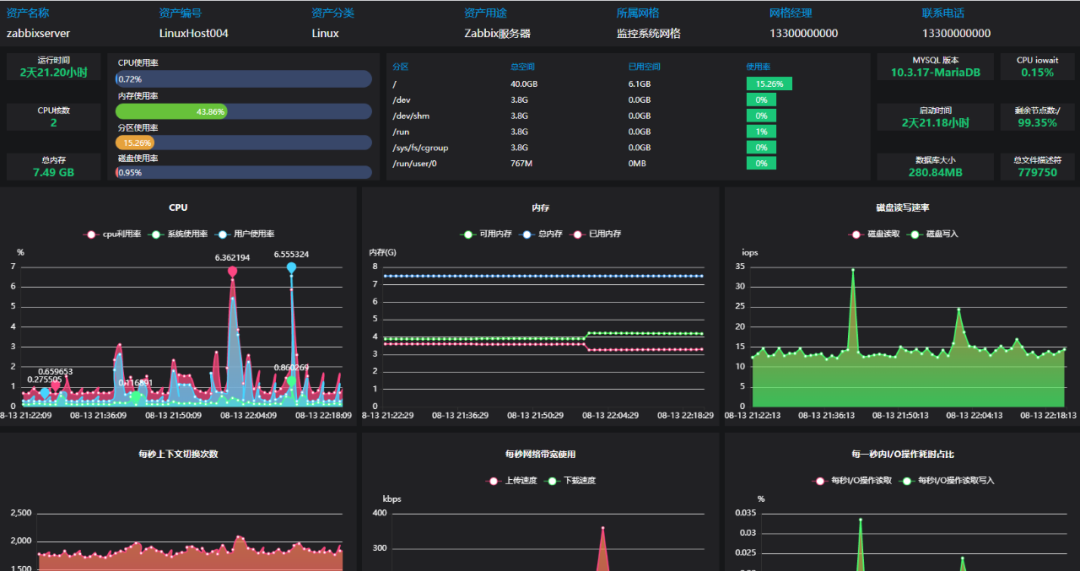
Task: Click the 40.0GB total space value
Action: [523, 84]
